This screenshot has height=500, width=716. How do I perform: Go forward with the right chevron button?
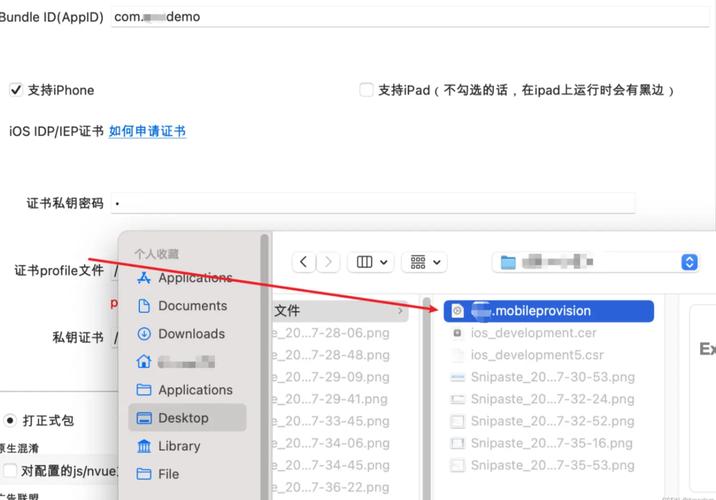point(328,262)
